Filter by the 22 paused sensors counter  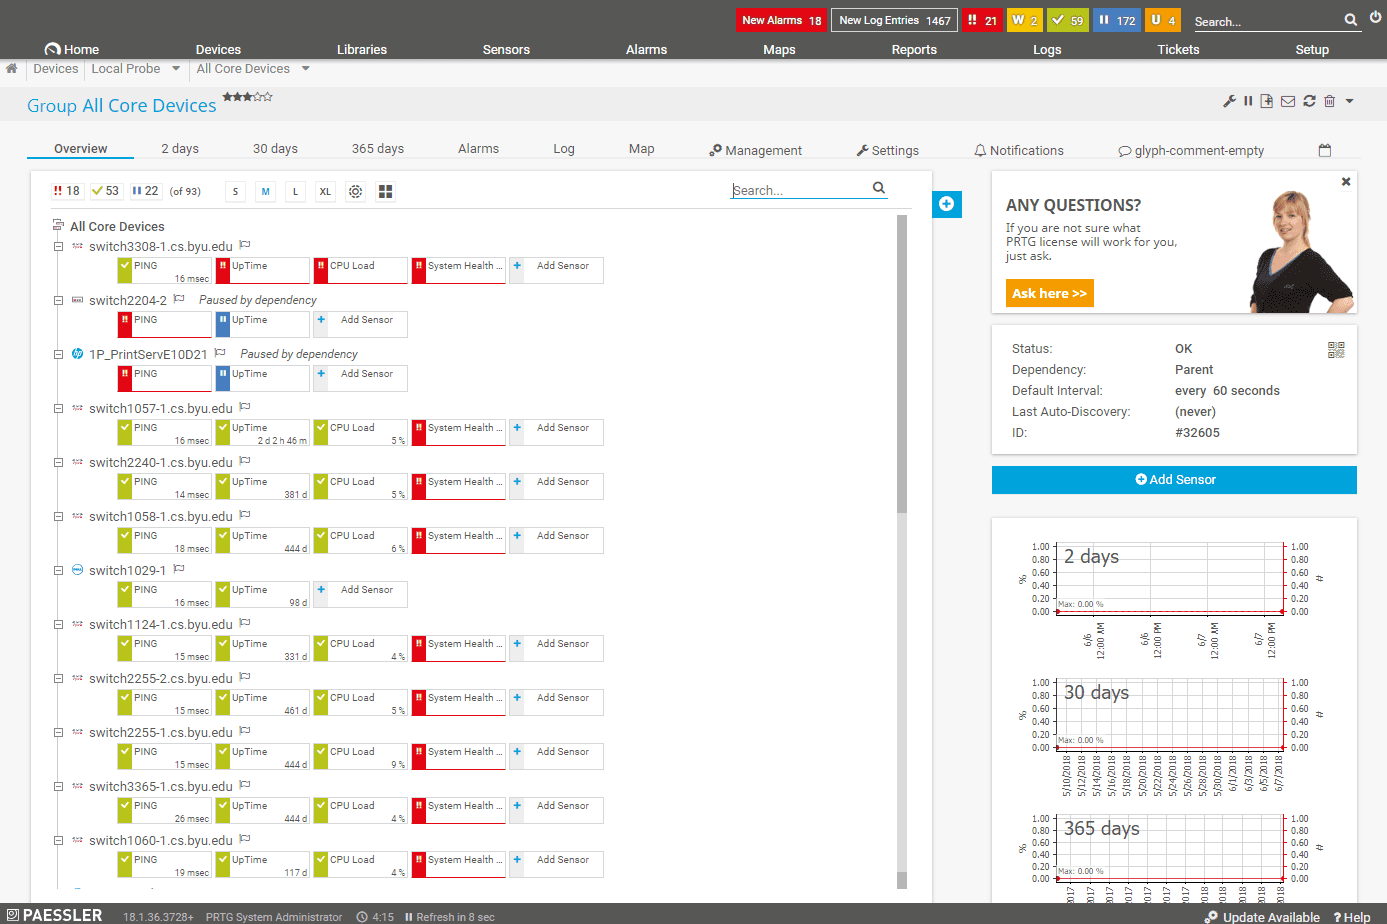point(145,191)
